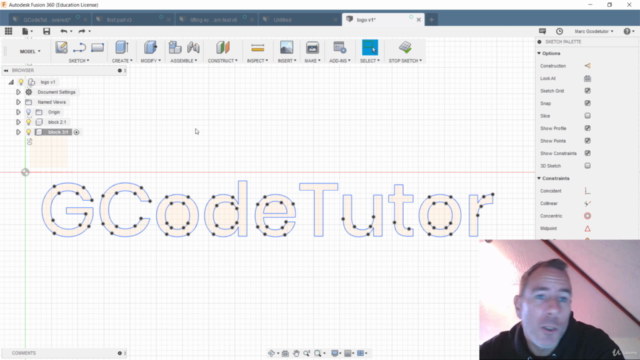
Task: Expand the block 2:1 node
Action: tap(18, 122)
